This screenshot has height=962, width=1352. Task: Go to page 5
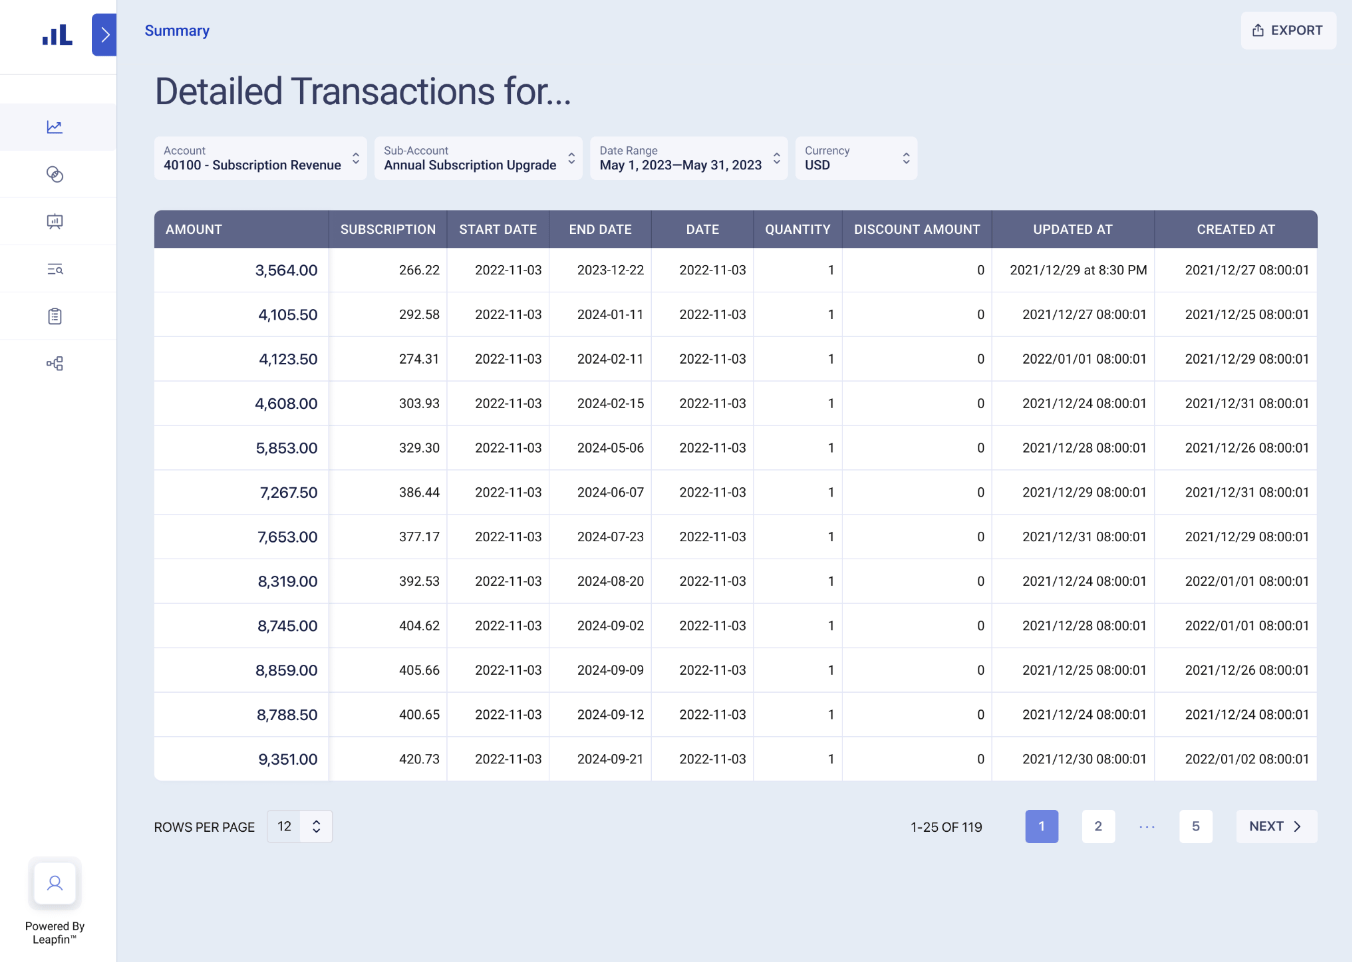(1195, 826)
